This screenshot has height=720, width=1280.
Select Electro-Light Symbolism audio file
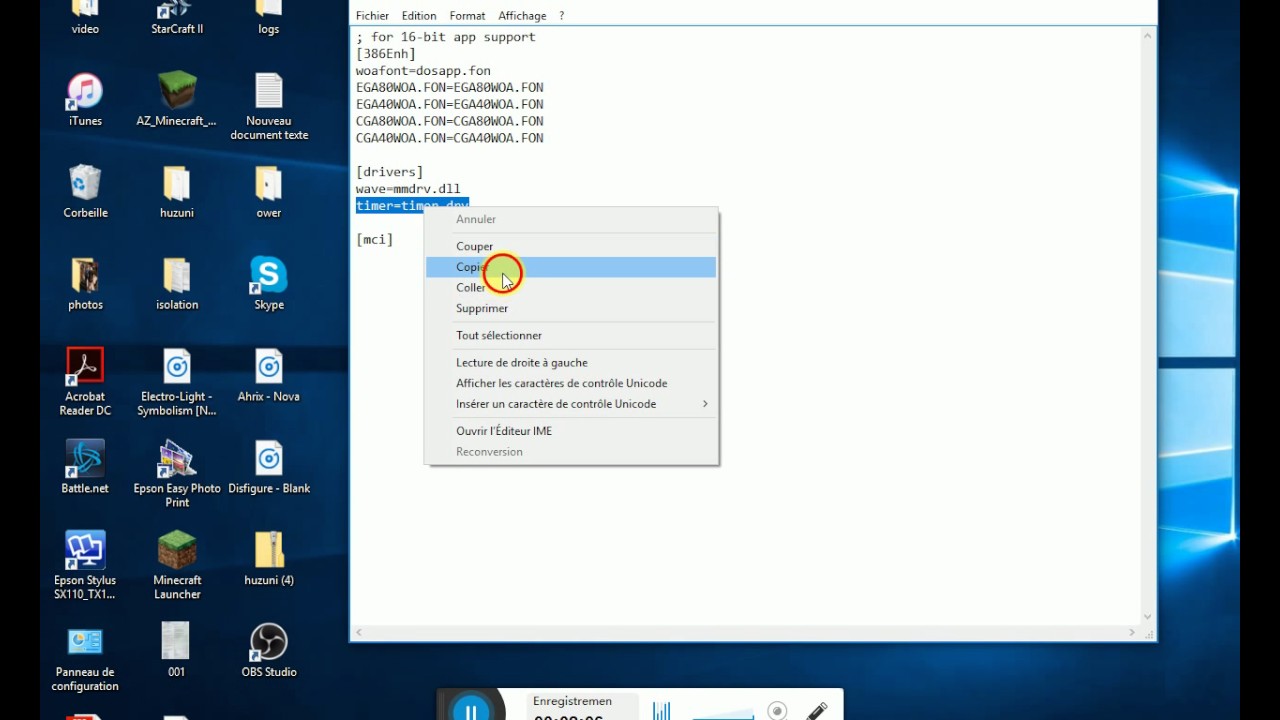177,382
